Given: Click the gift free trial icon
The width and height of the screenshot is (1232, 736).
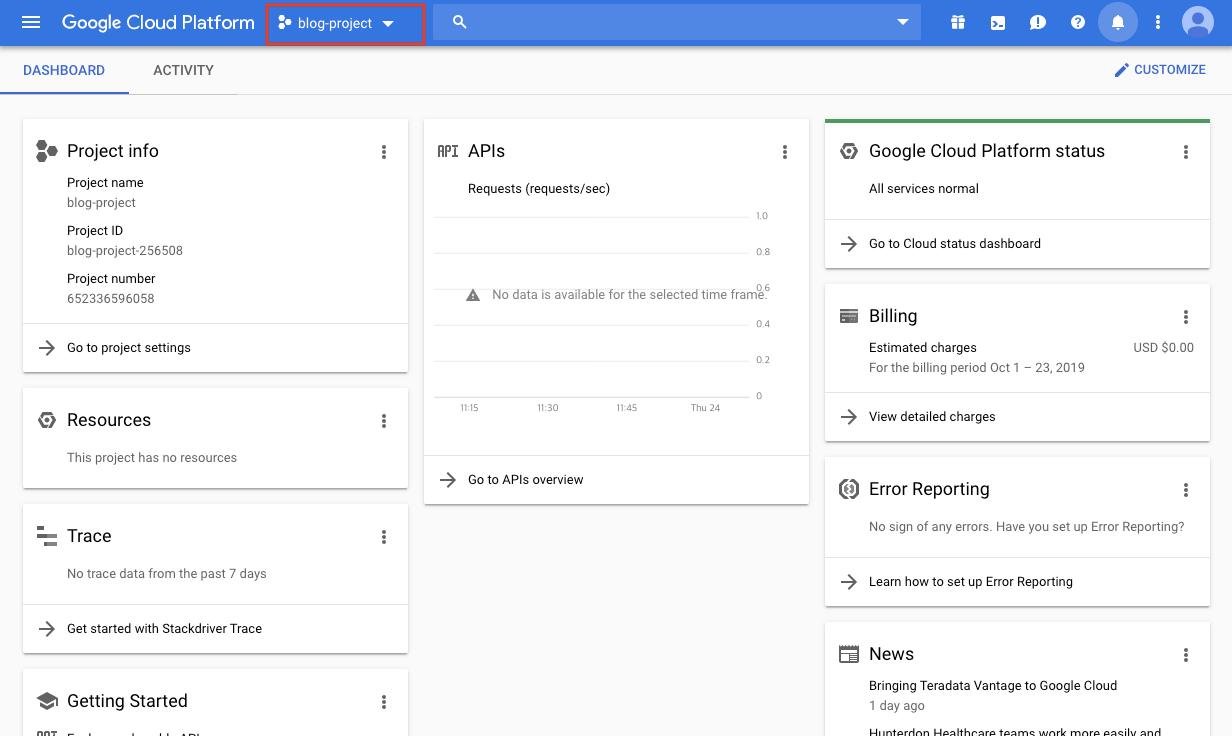Looking at the screenshot, I should pos(958,22).
